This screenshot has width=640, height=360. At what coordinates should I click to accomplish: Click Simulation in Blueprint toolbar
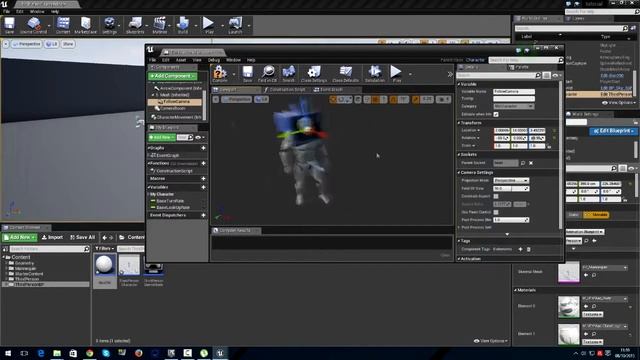pyautogui.click(x=374, y=74)
